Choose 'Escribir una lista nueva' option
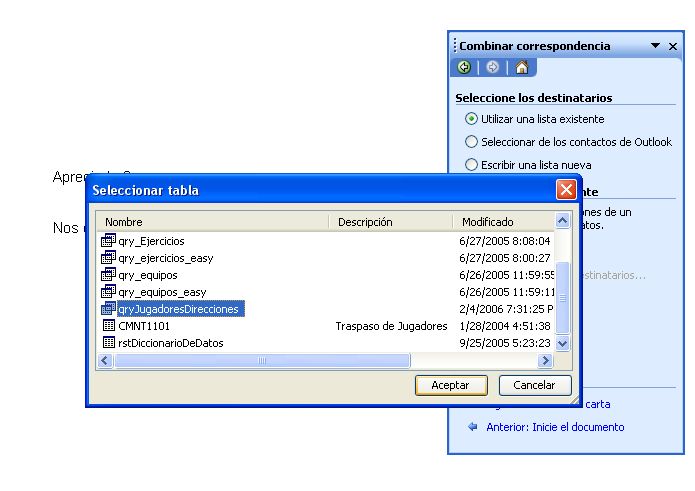Screen dimensions: 695x491 (x=472, y=165)
